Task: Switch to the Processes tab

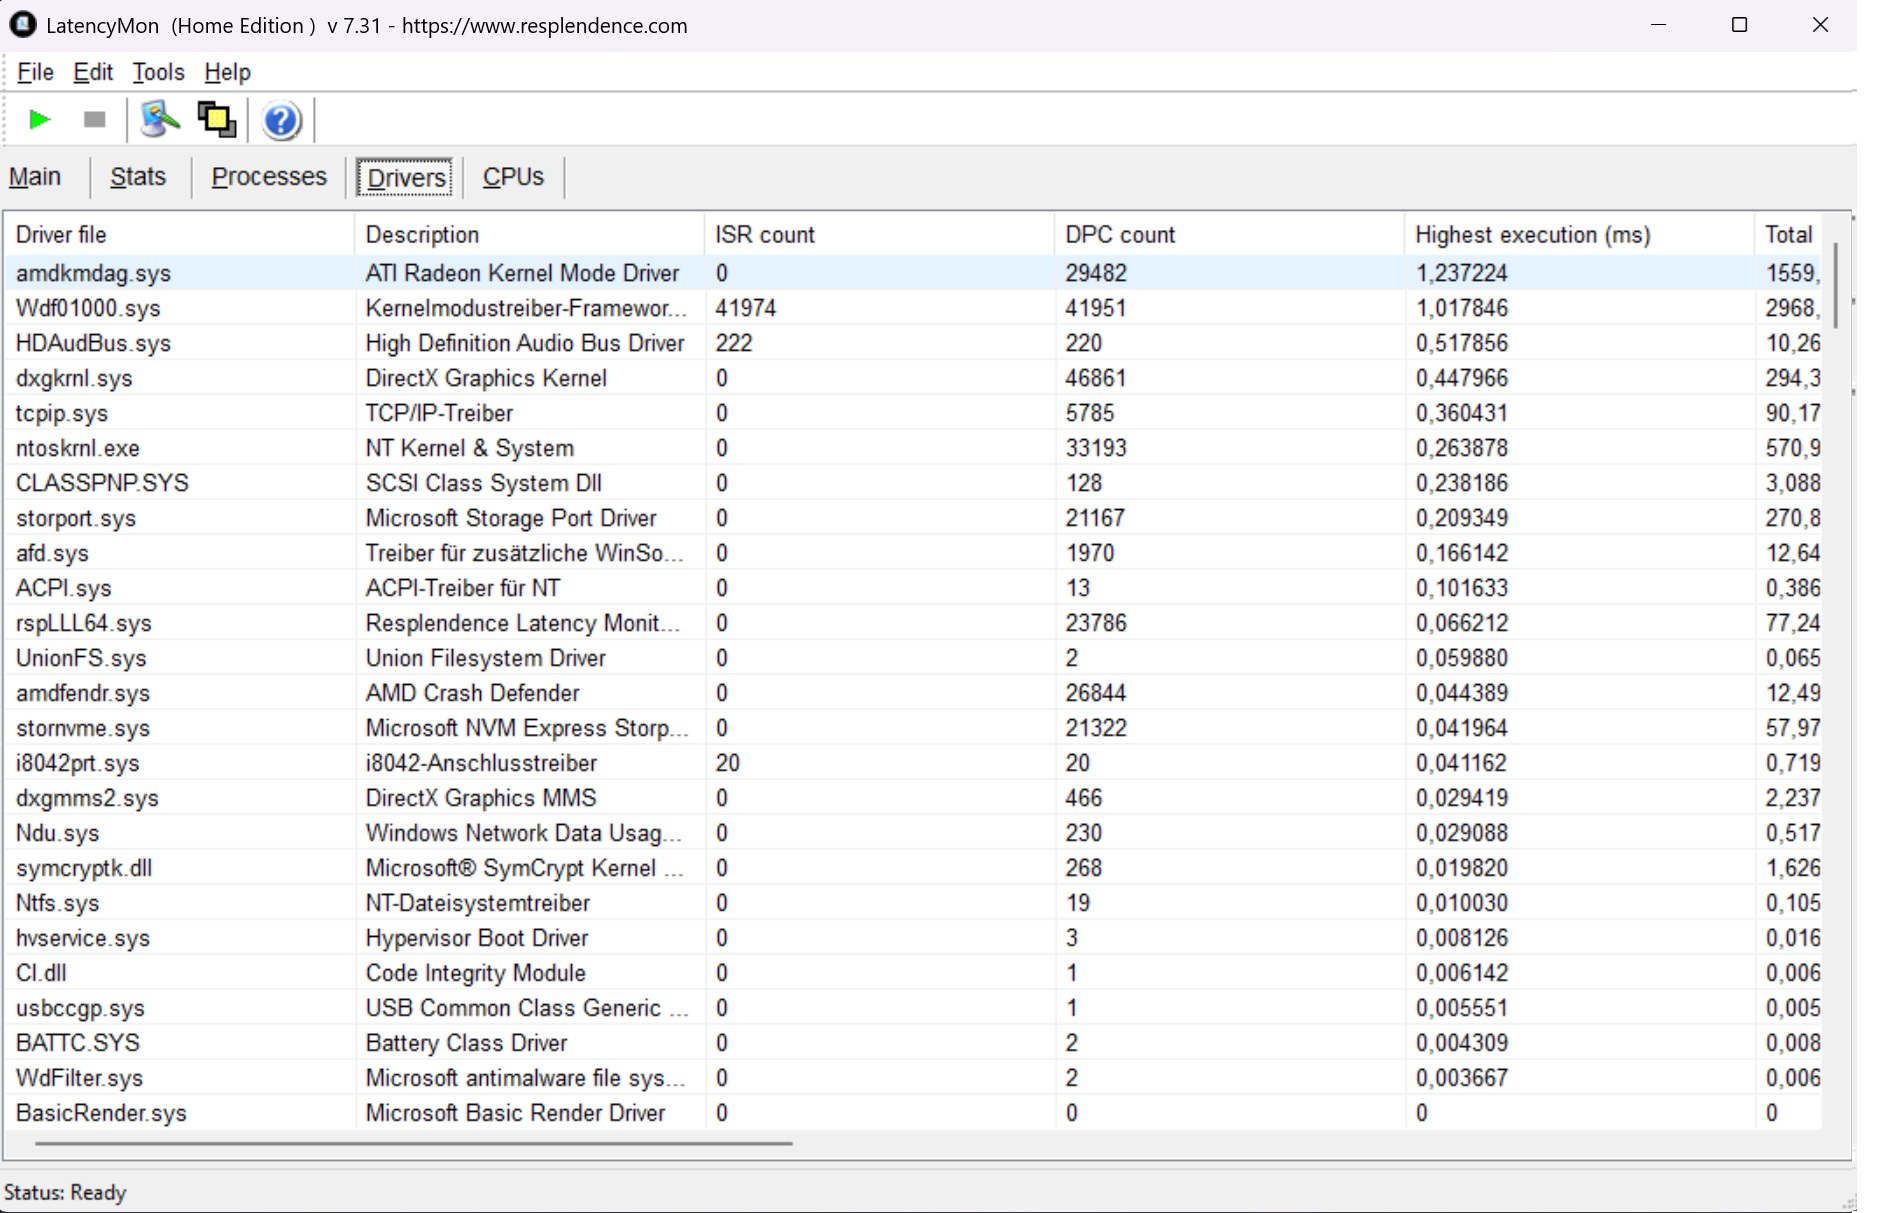Action: [x=269, y=177]
